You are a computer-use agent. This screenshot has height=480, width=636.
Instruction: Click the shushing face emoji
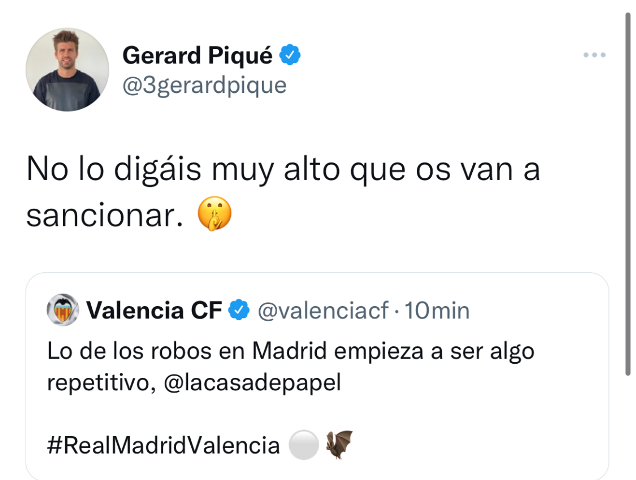pos(215,215)
